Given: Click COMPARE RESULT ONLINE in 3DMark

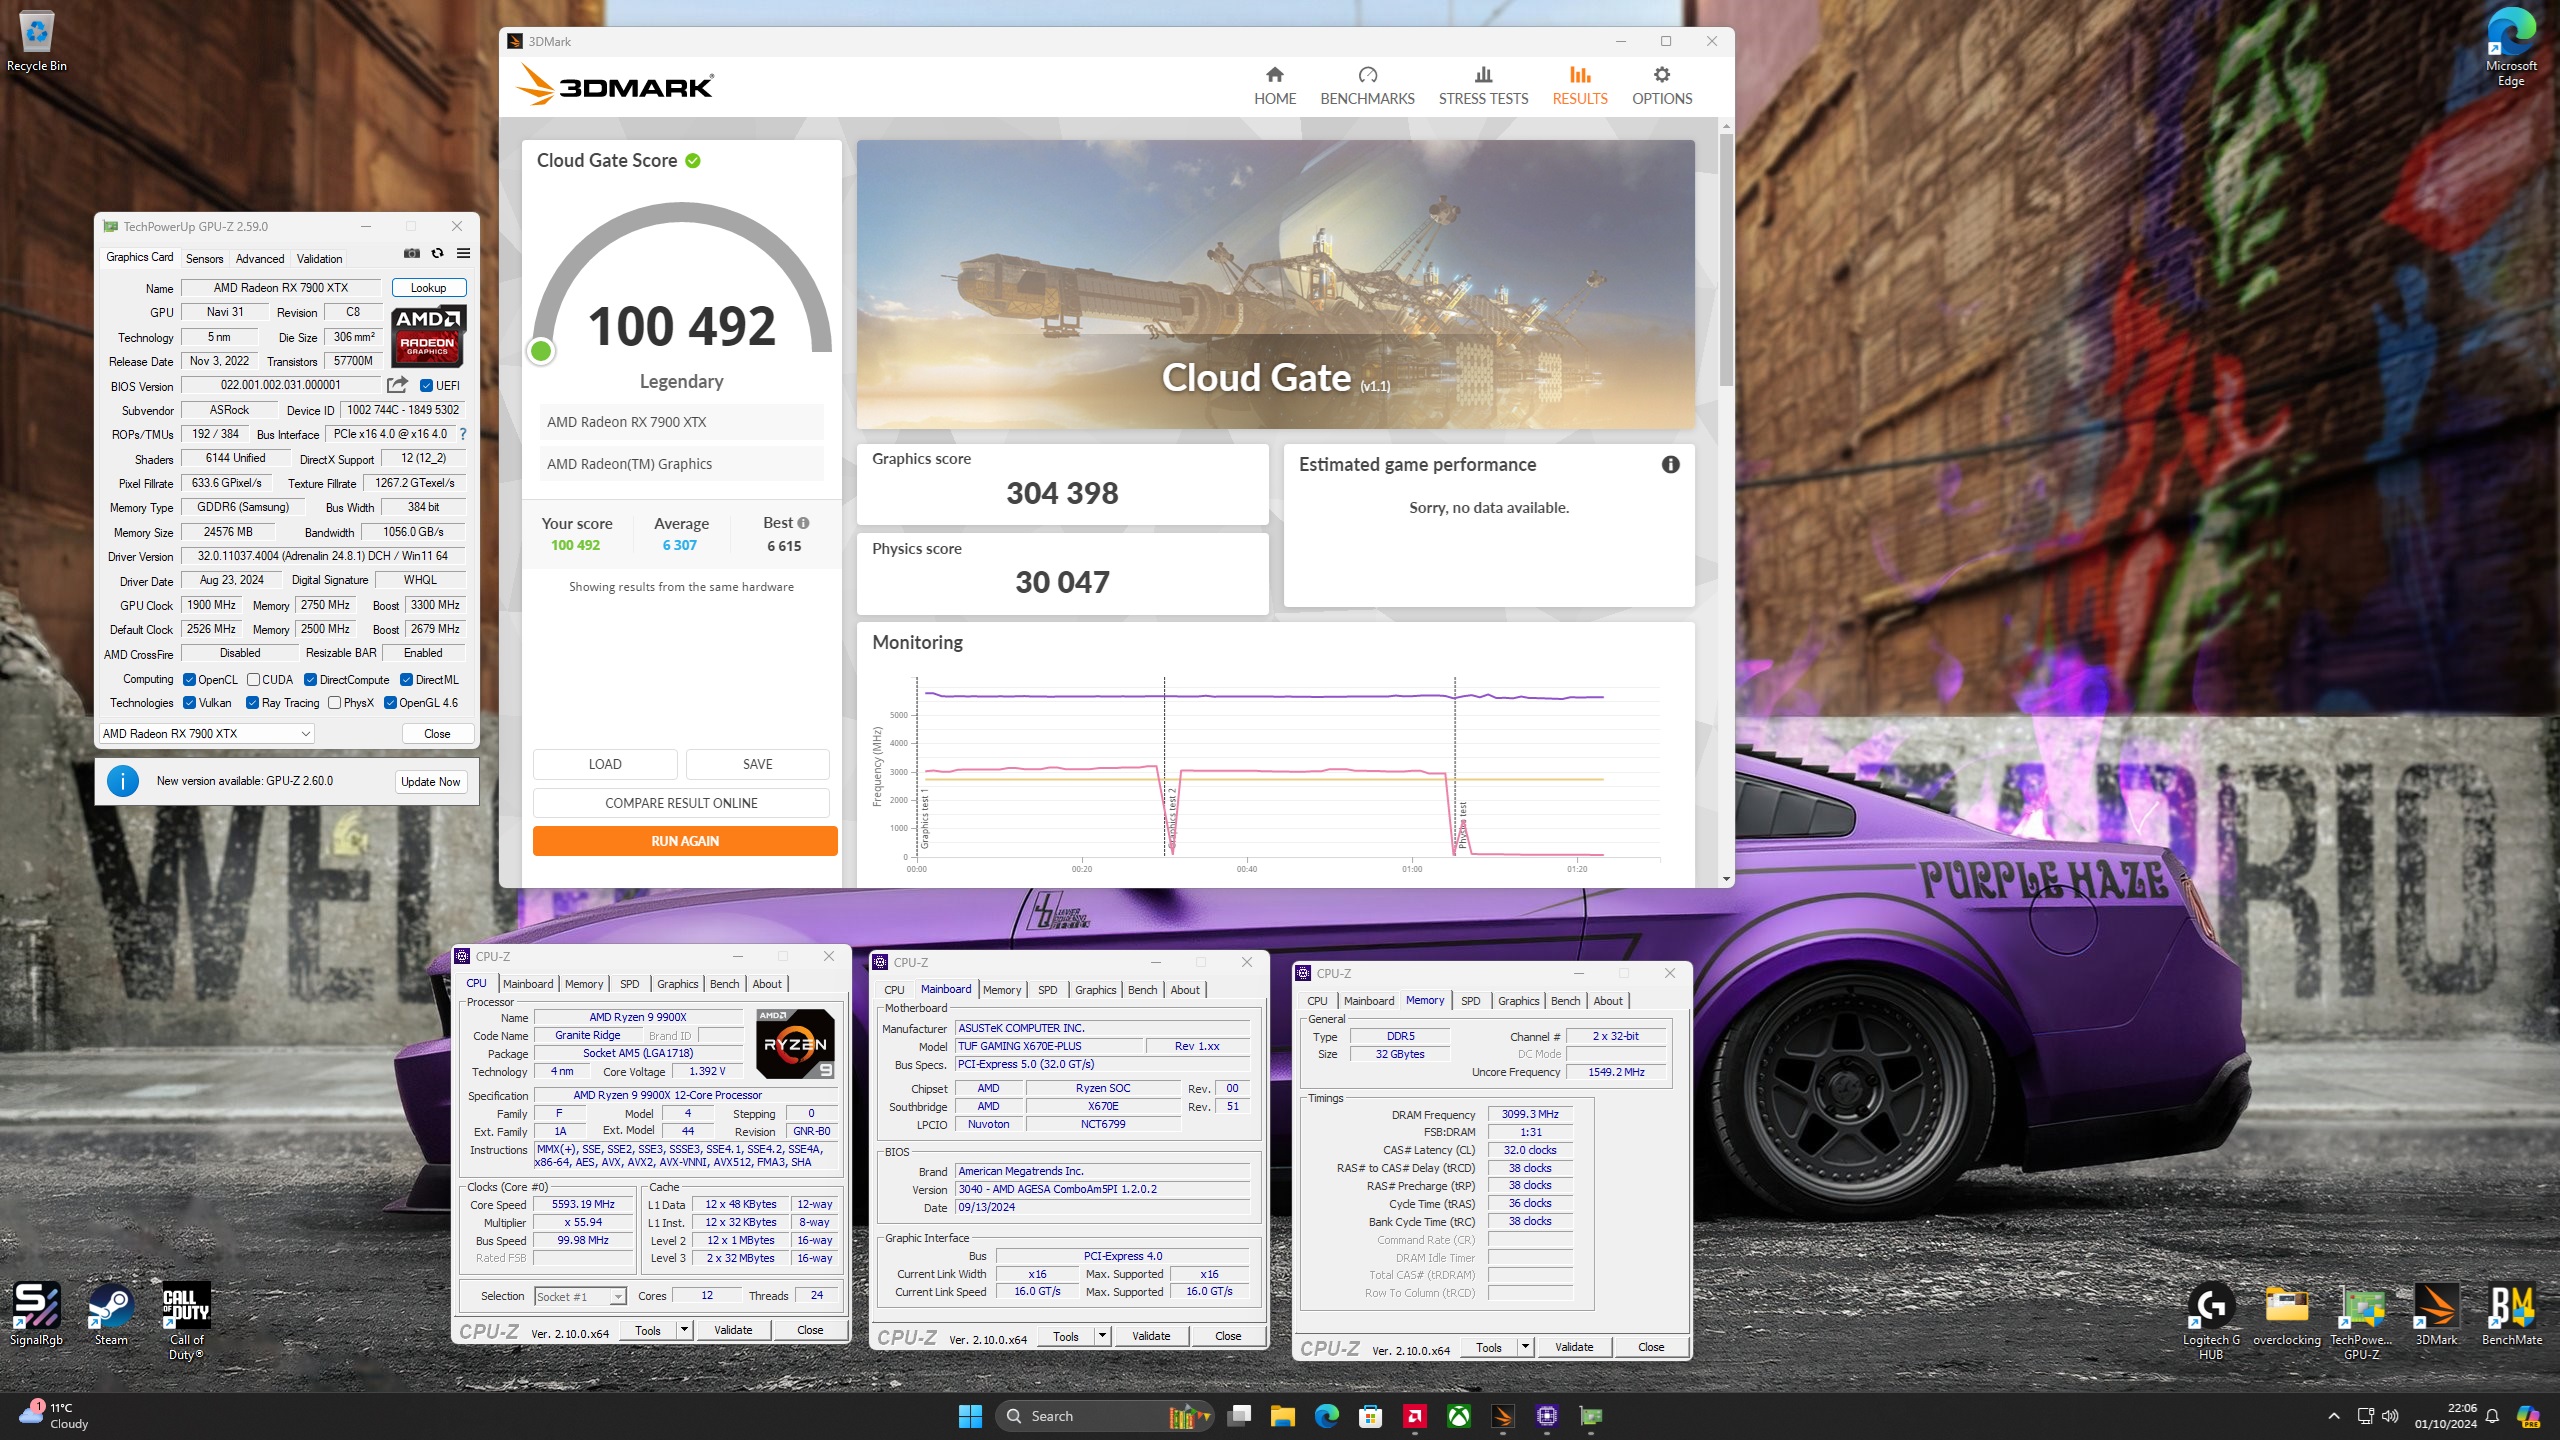Looking at the screenshot, I should point(681,803).
